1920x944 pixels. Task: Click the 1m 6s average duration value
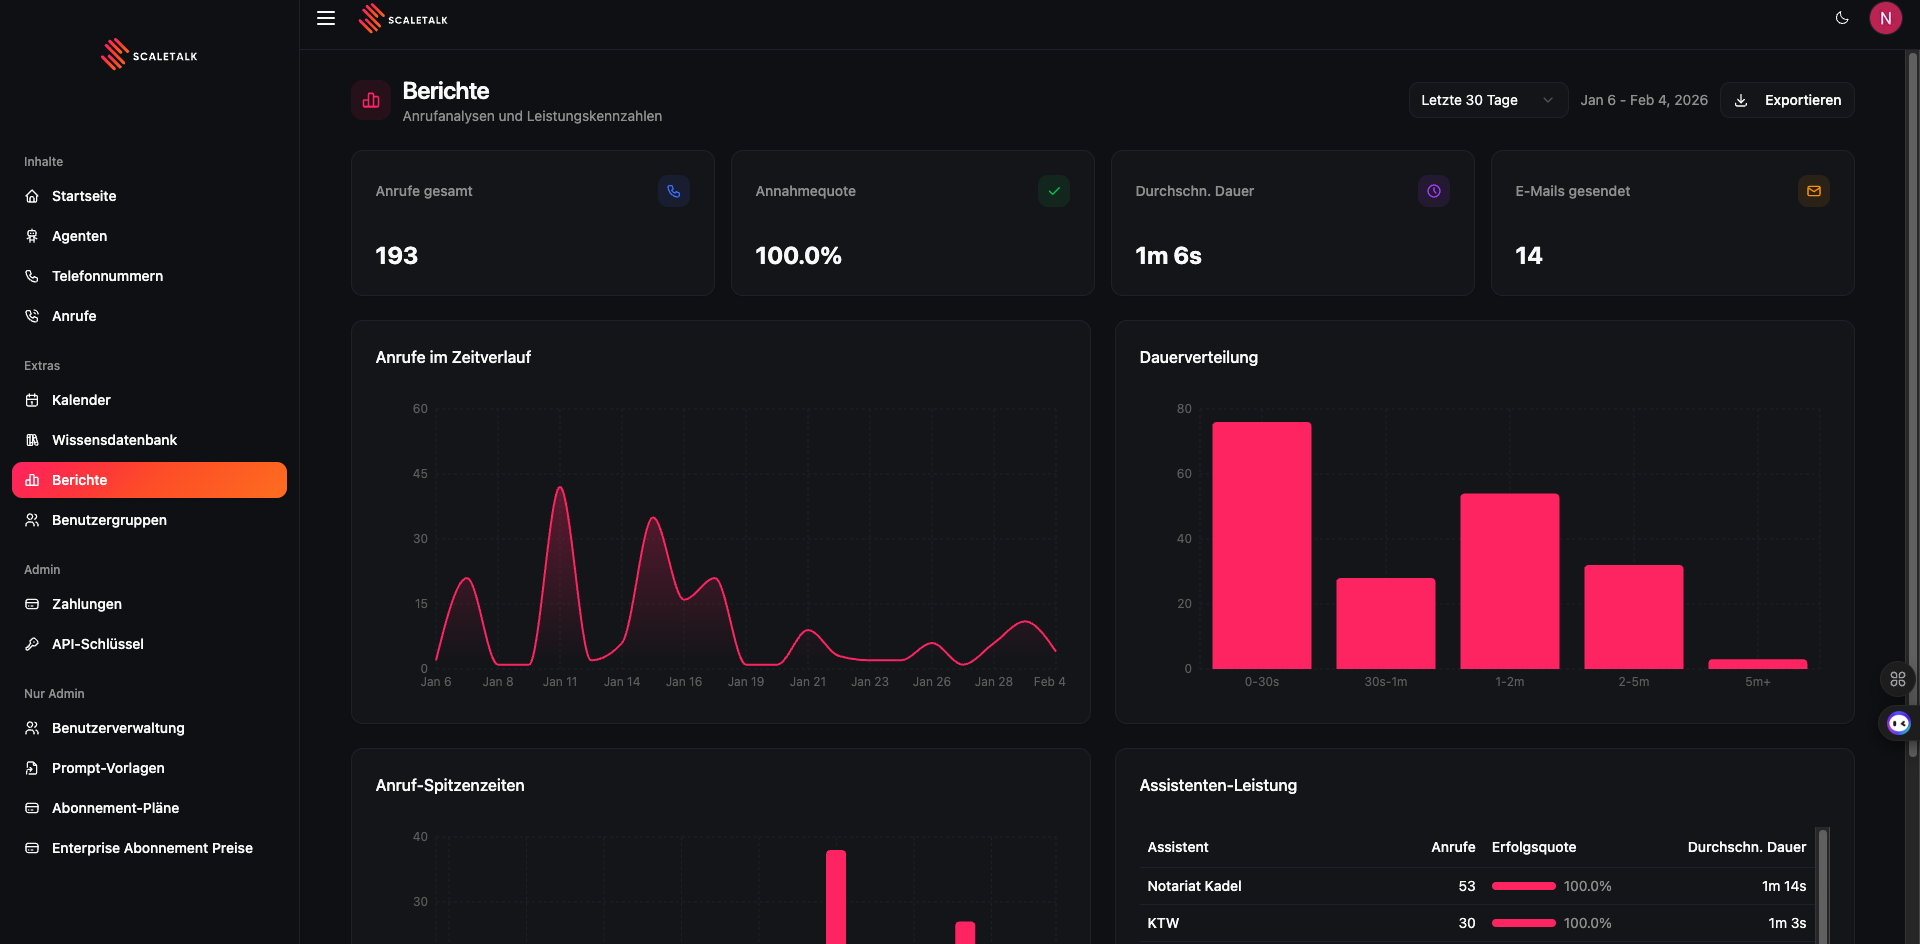(x=1168, y=256)
